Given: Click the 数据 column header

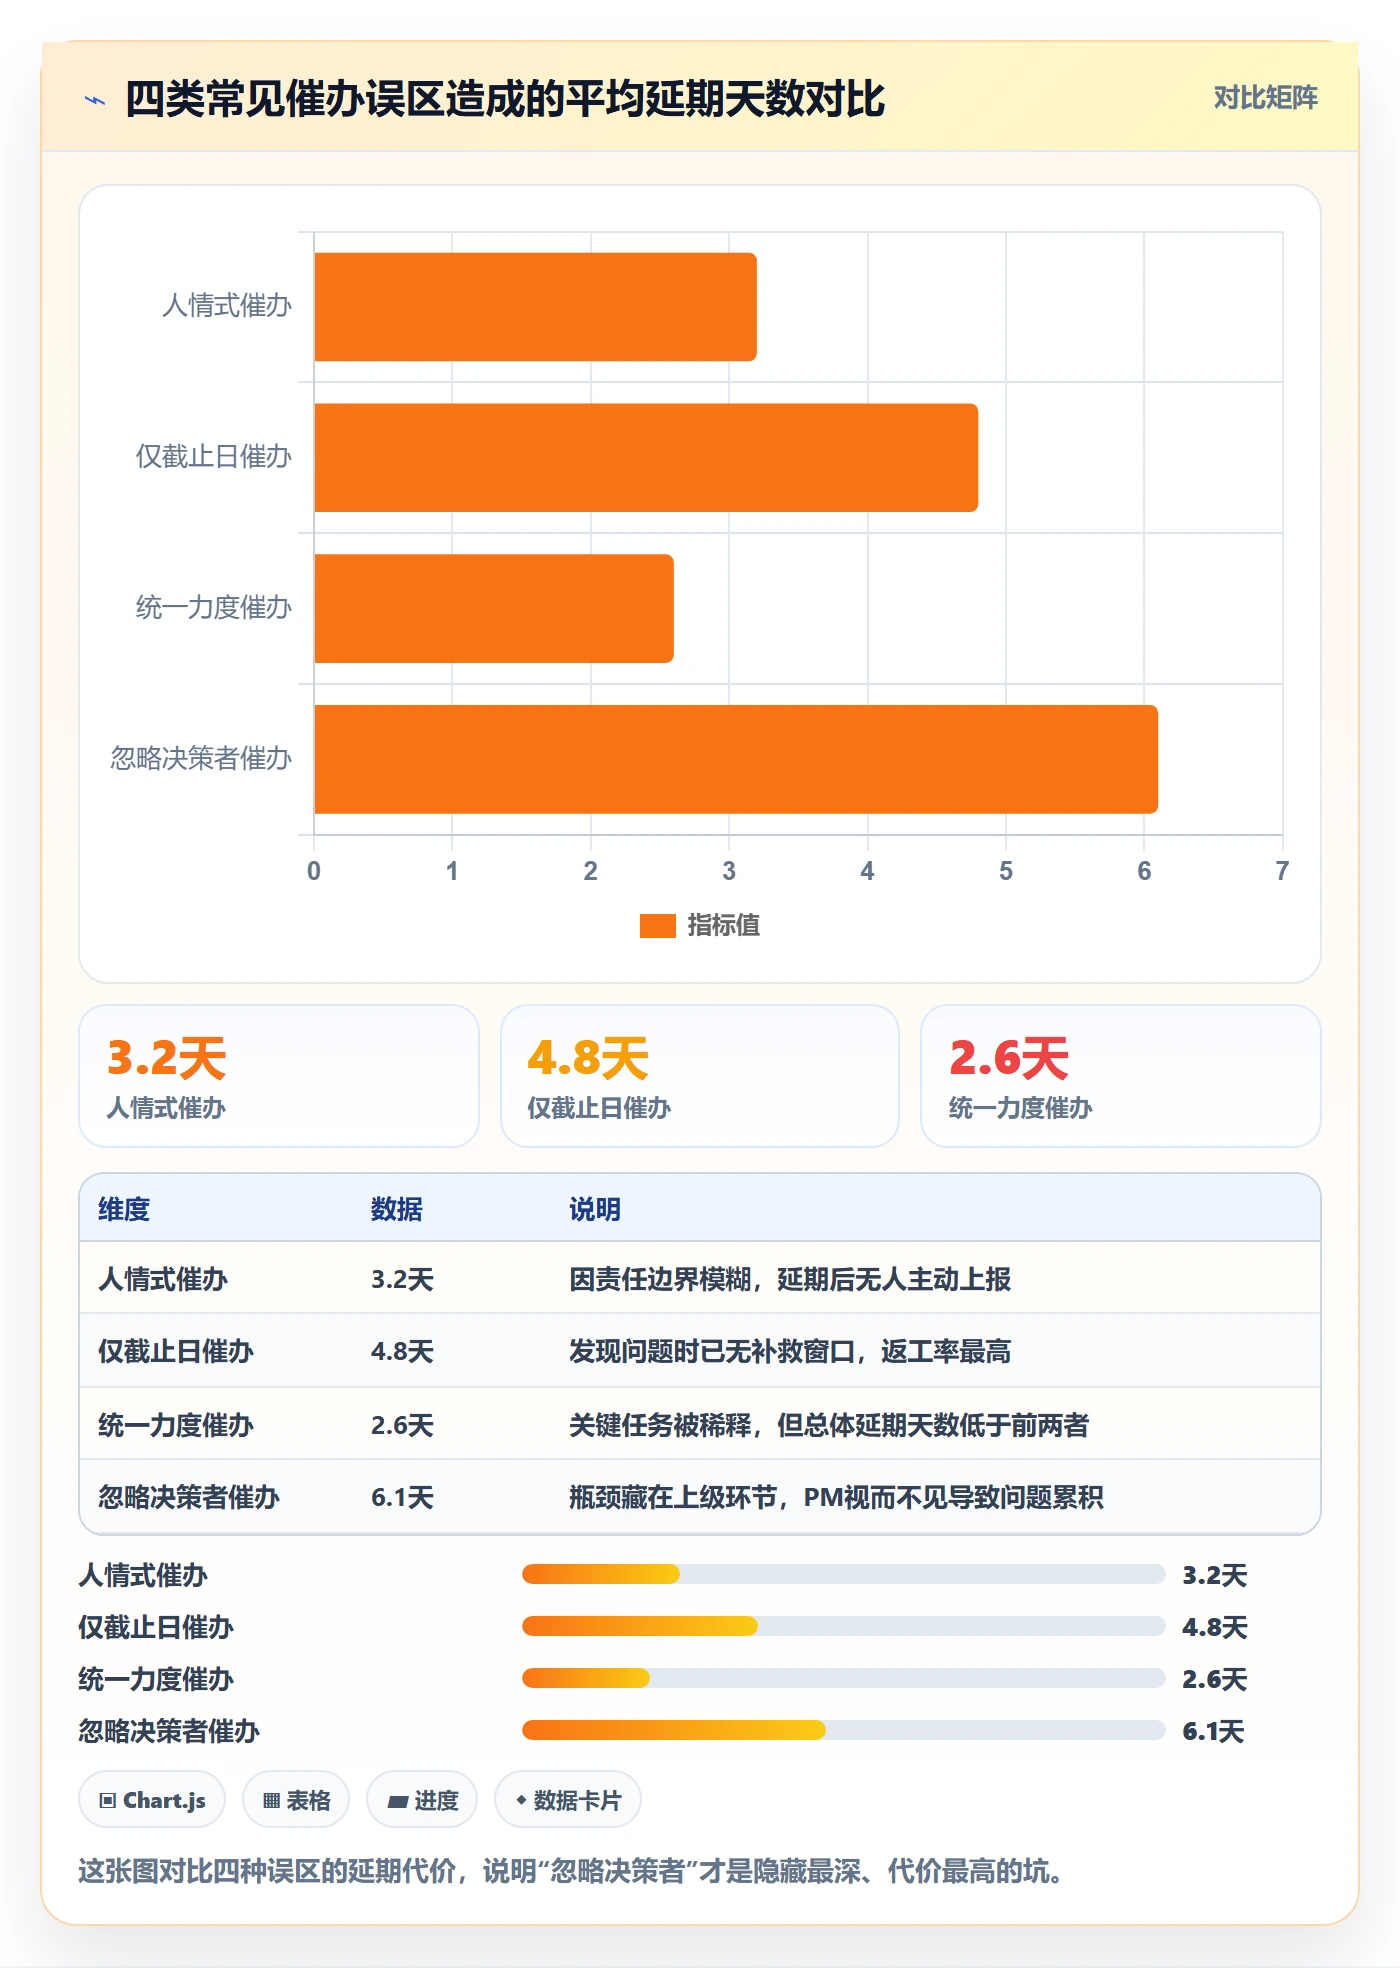Looking at the screenshot, I should point(397,1209).
